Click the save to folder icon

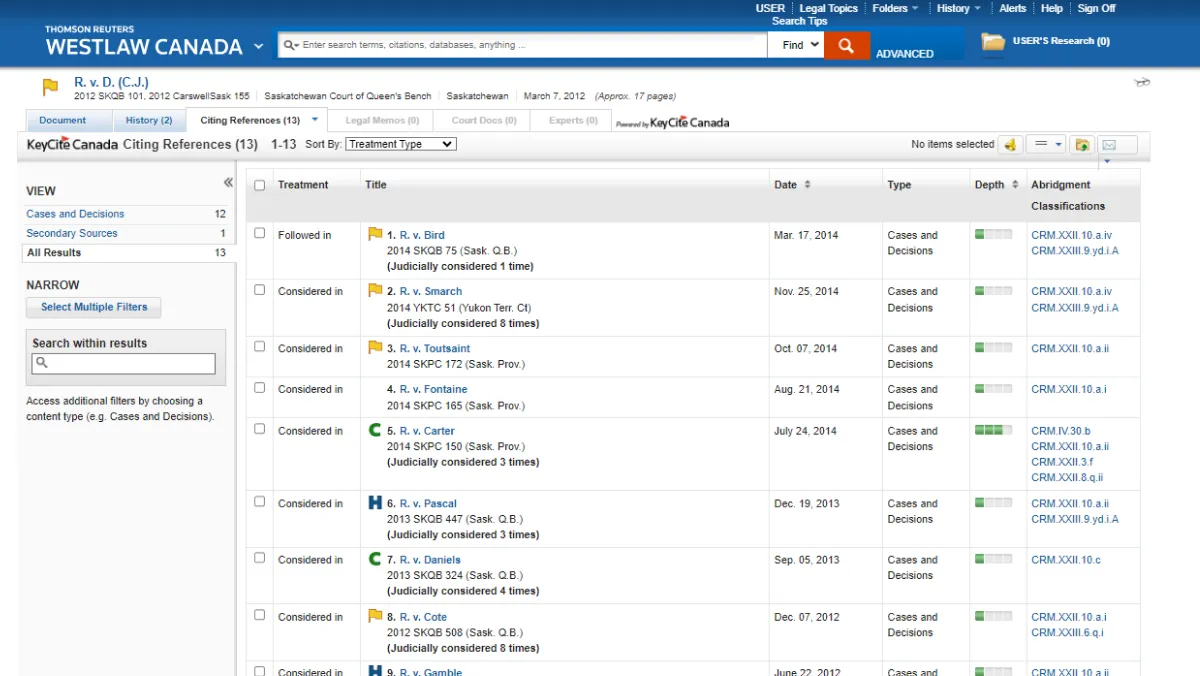1082,145
